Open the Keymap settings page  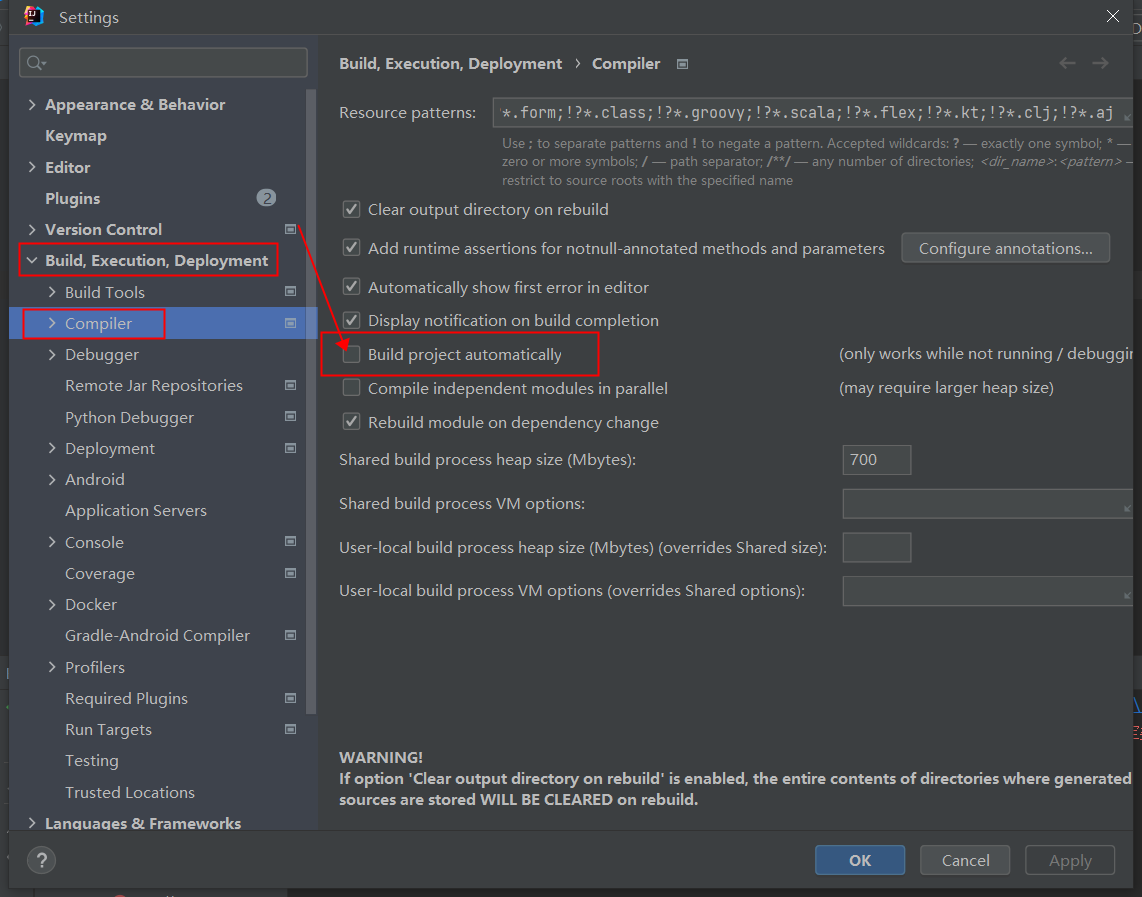[76, 136]
